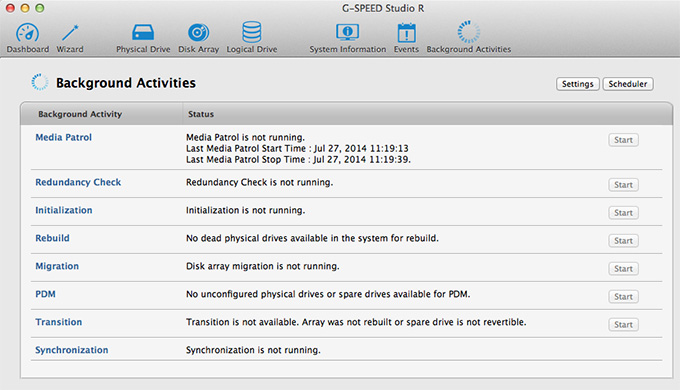Screen dimensions: 680x390
Task: Open the Logical Drive view
Action: (252, 38)
